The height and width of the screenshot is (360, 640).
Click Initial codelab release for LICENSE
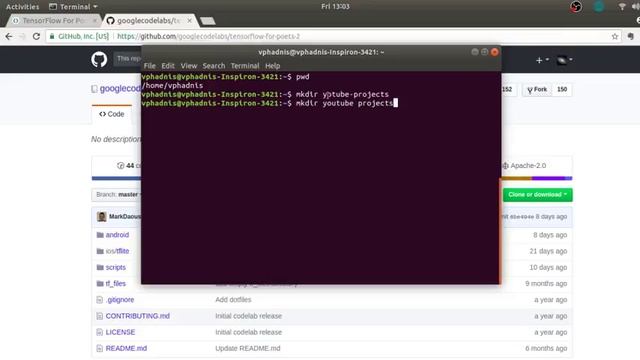(x=249, y=332)
